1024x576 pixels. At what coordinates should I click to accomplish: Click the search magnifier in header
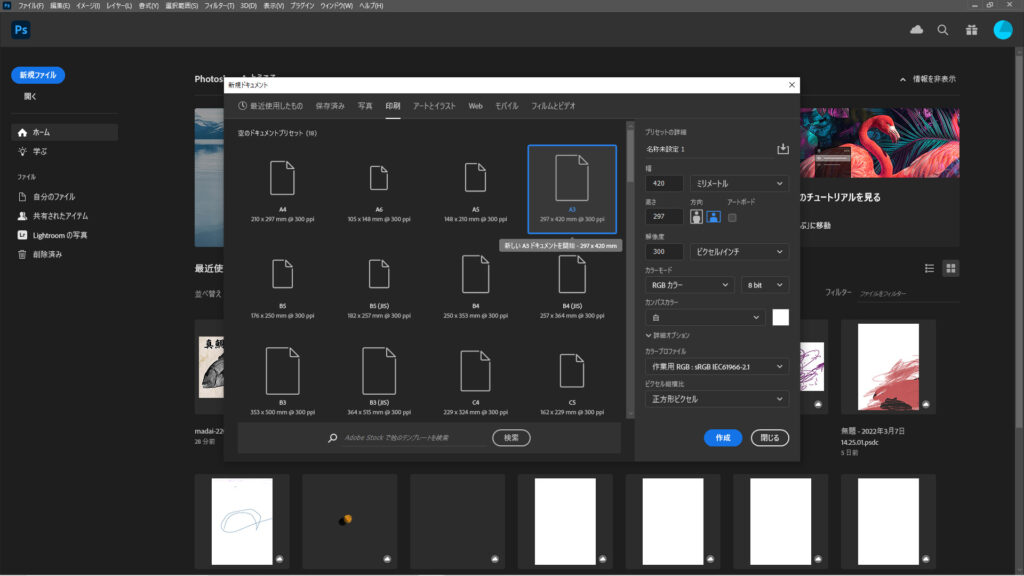pos(942,29)
